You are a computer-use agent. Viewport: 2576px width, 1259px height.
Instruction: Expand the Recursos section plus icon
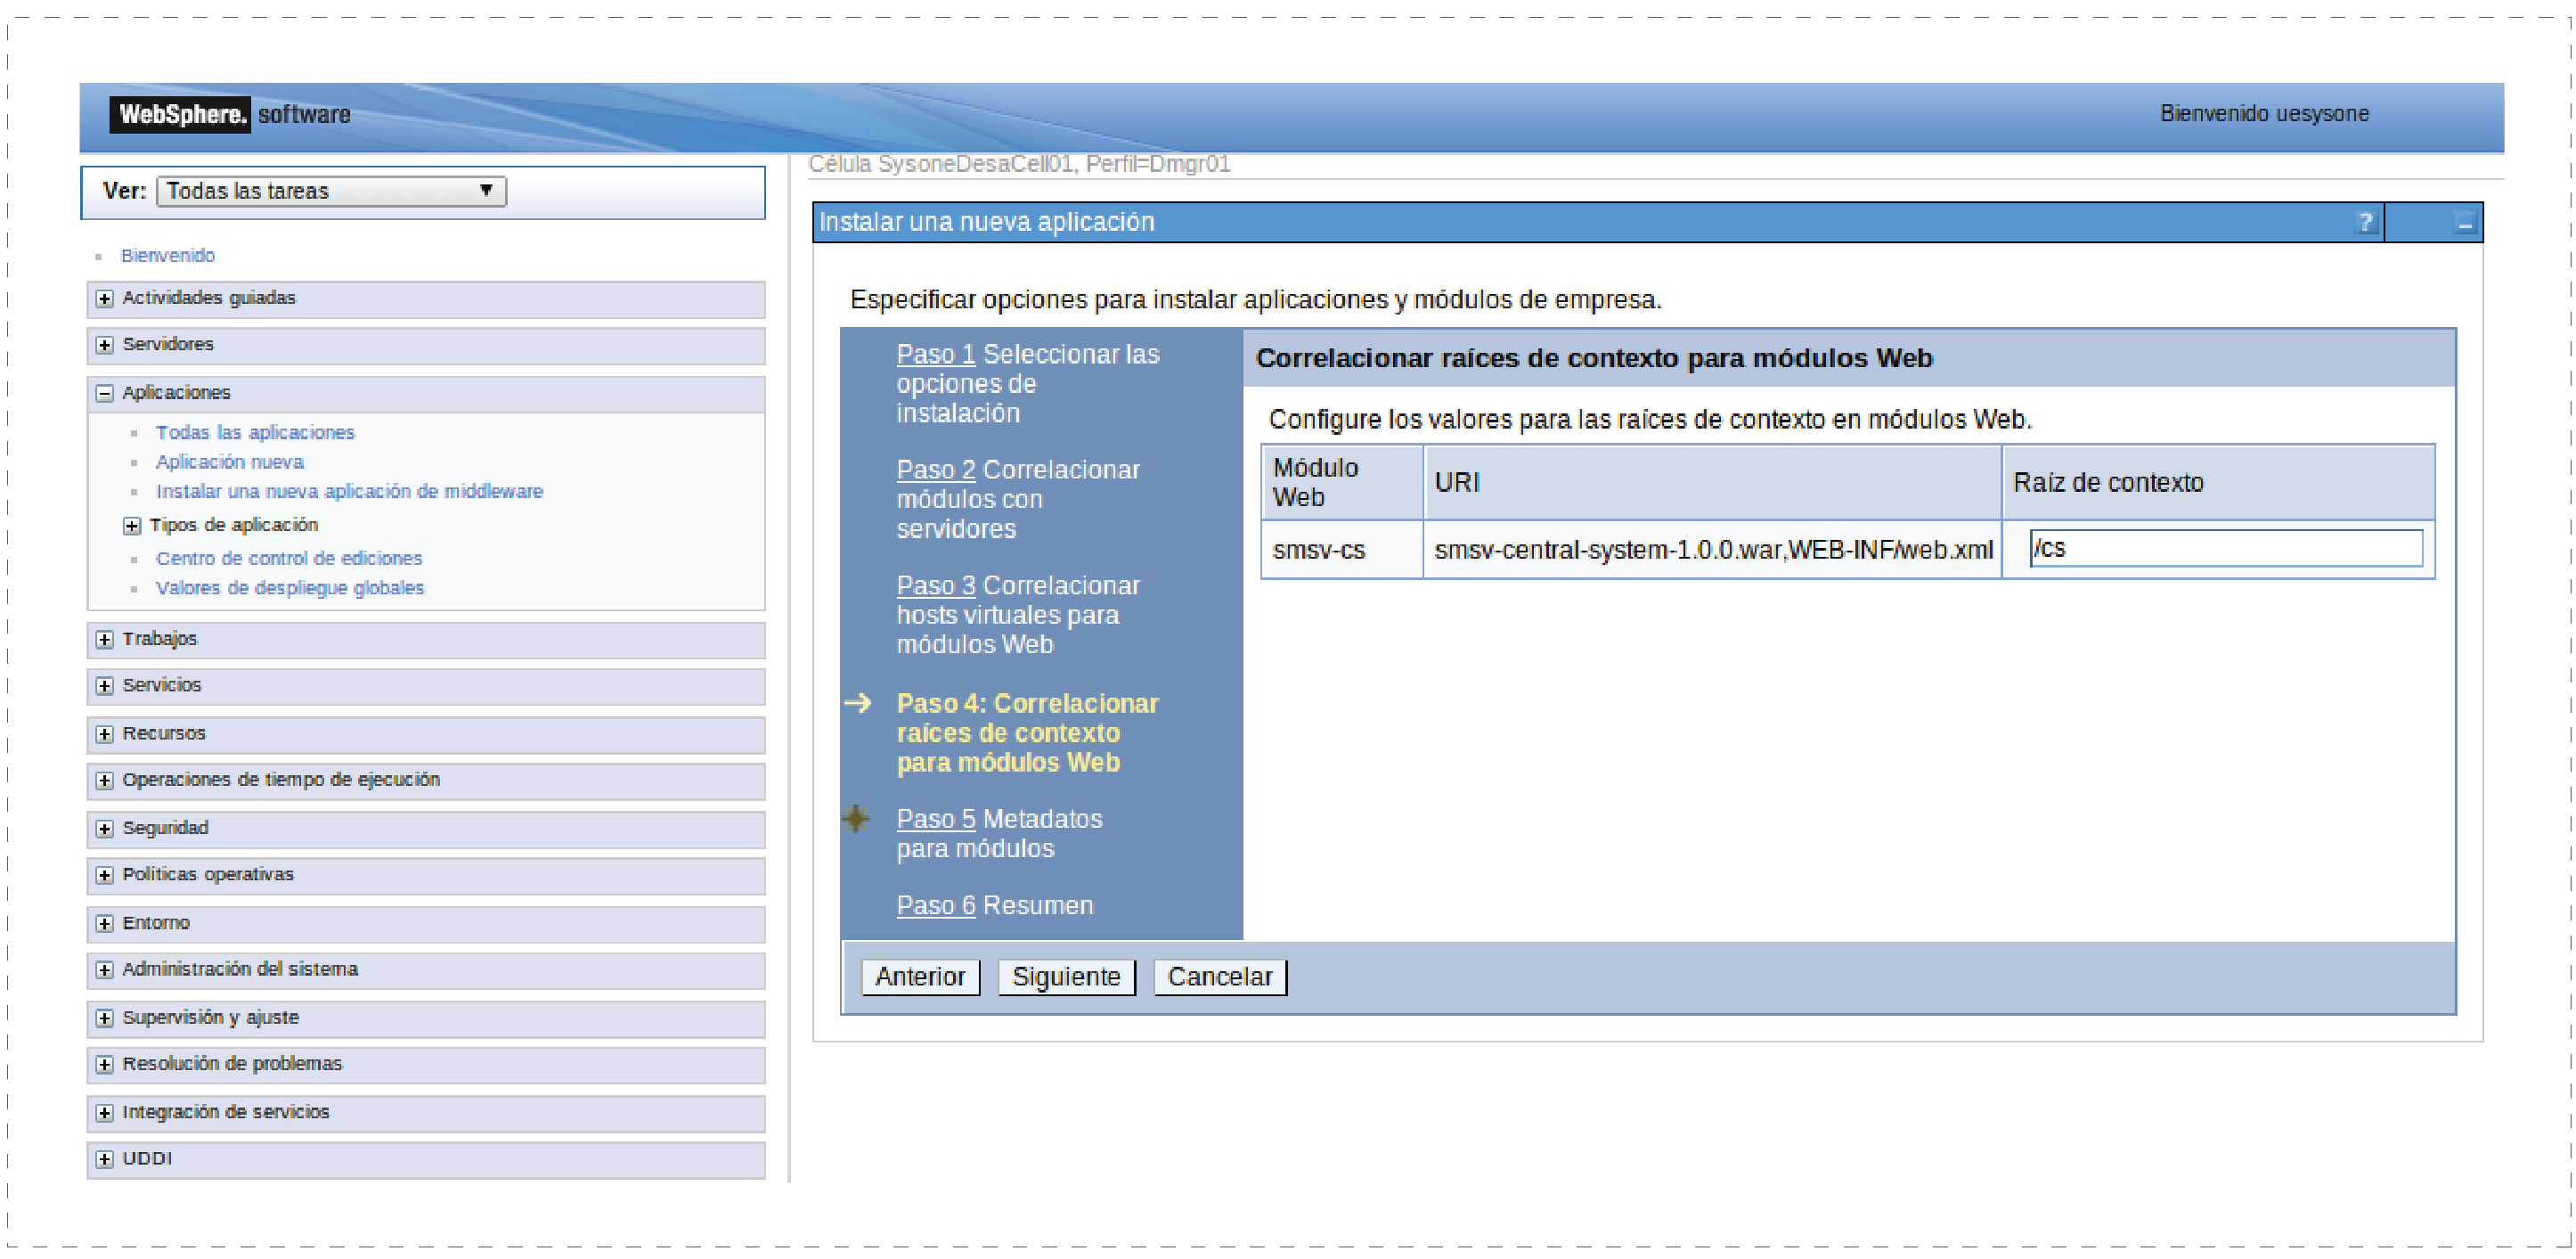click(x=104, y=734)
